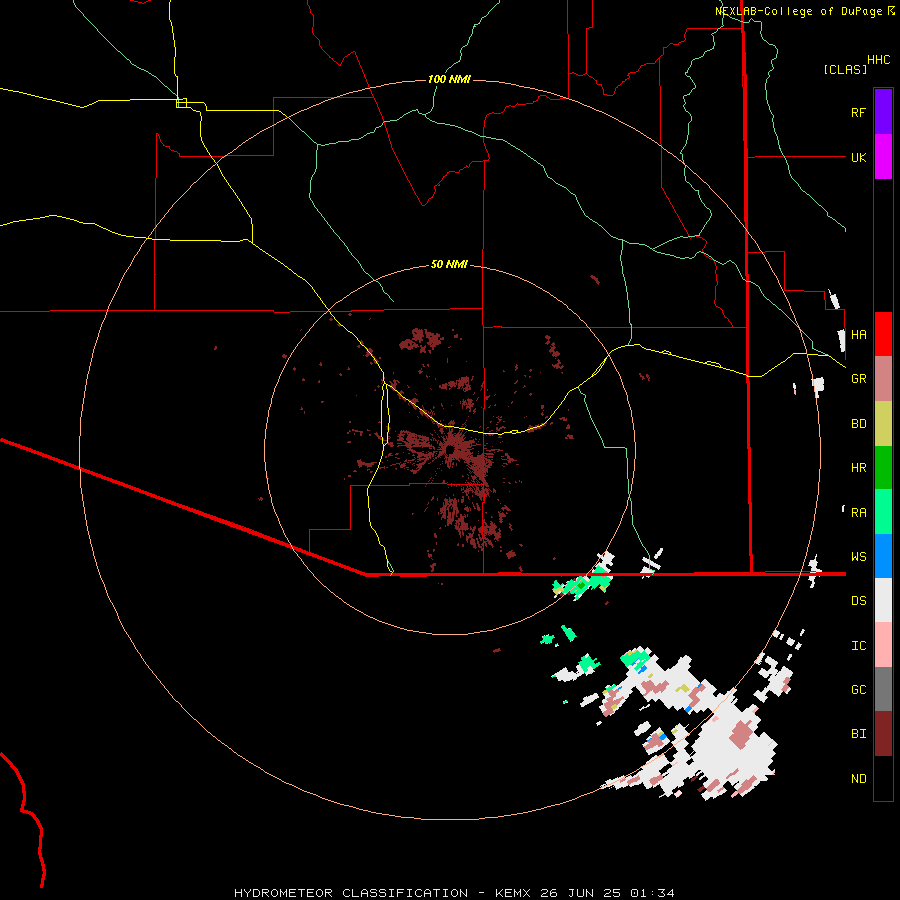Select the 'GC' legend label
The height and width of the screenshot is (900, 900).
858,690
